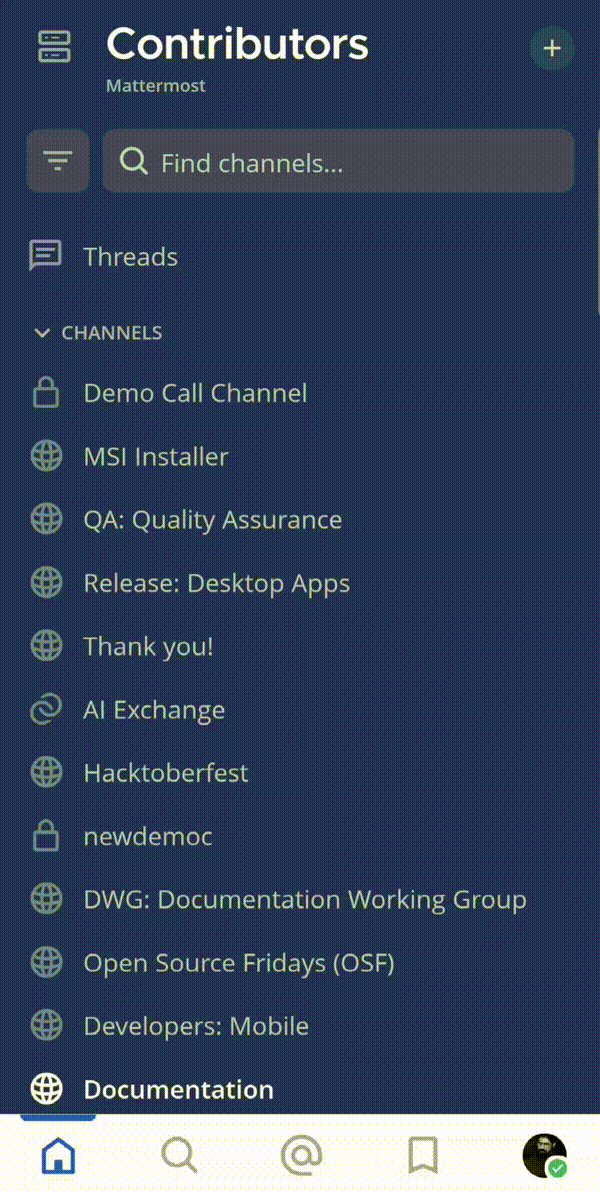The width and height of the screenshot is (600, 1192).
Task: Collapse the CHANNELS category chevron
Action: click(42, 333)
